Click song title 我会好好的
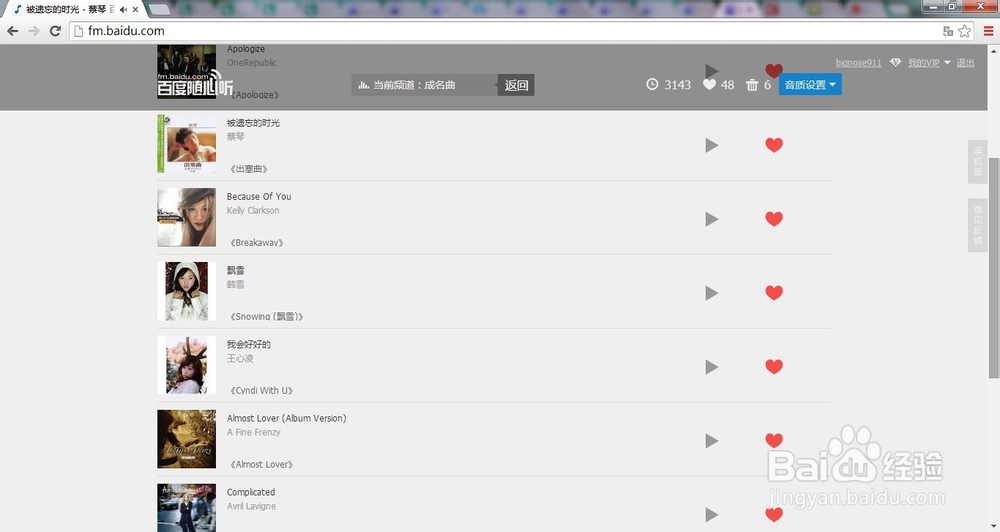The image size is (1000, 532). (249, 344)
